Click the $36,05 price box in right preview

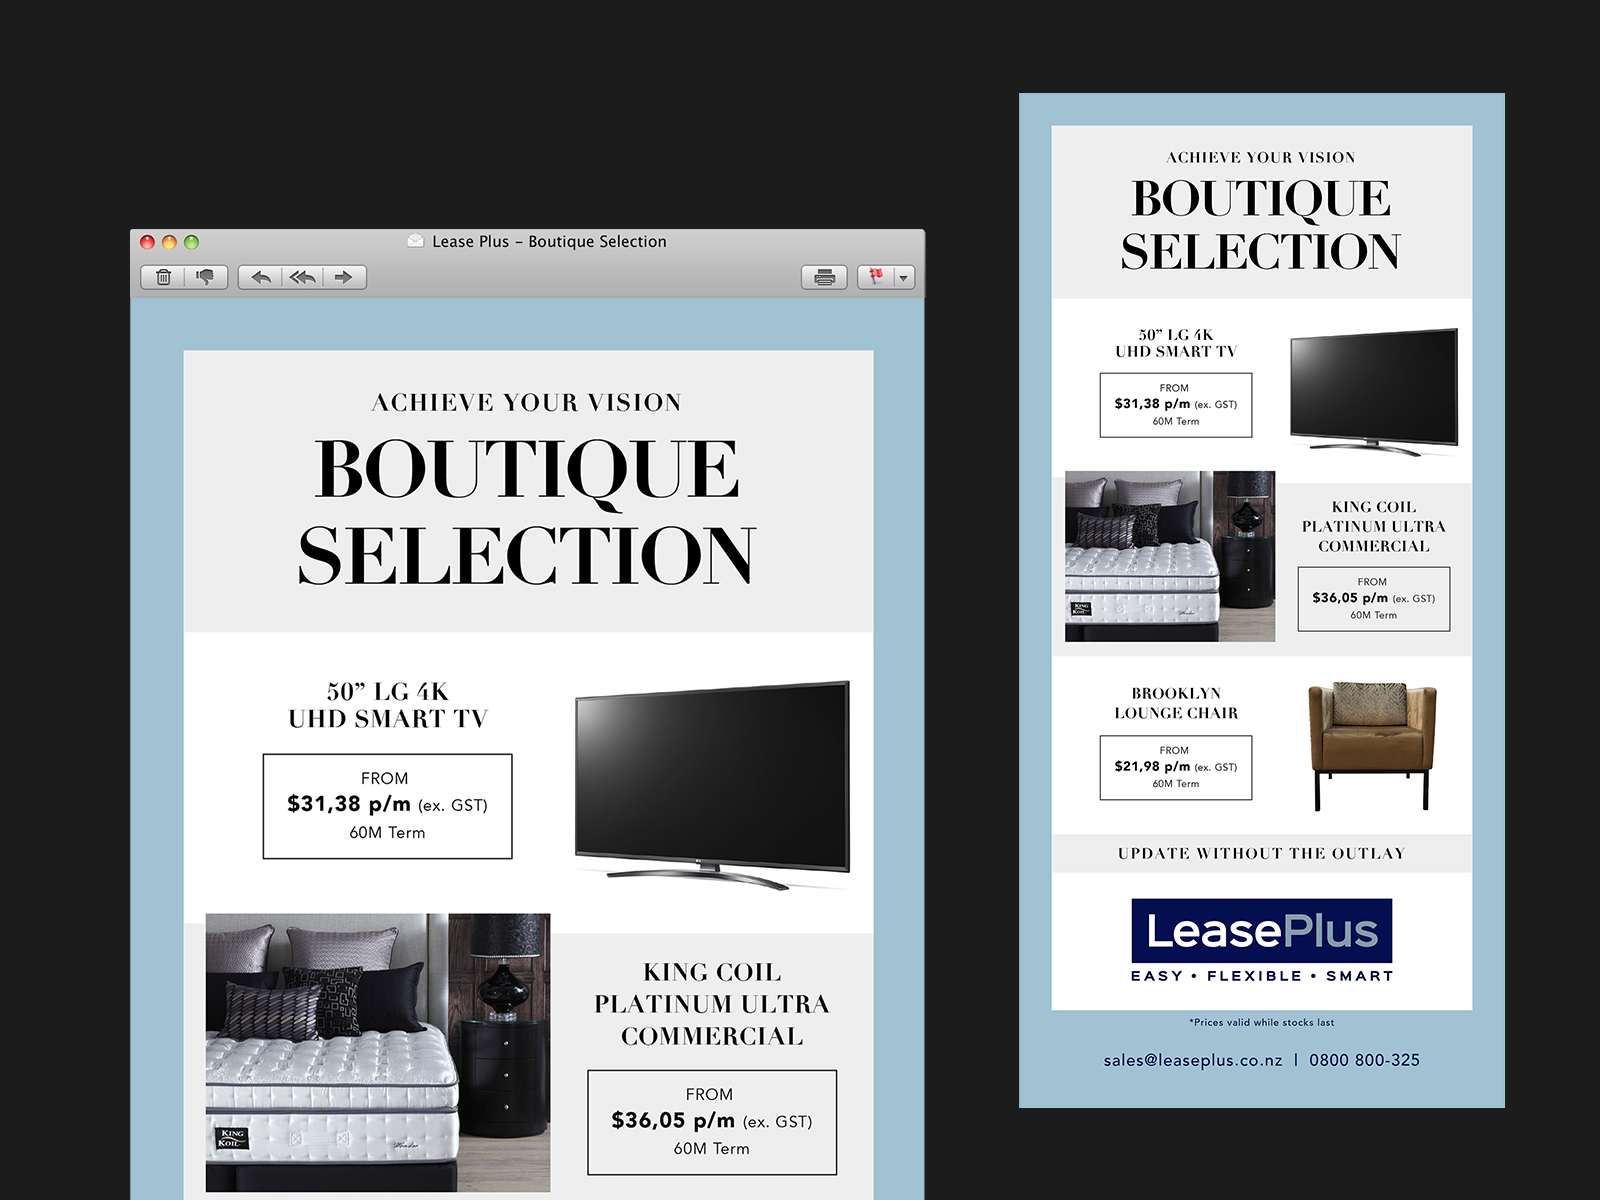pyautogui.click(x=1374, y=599)
